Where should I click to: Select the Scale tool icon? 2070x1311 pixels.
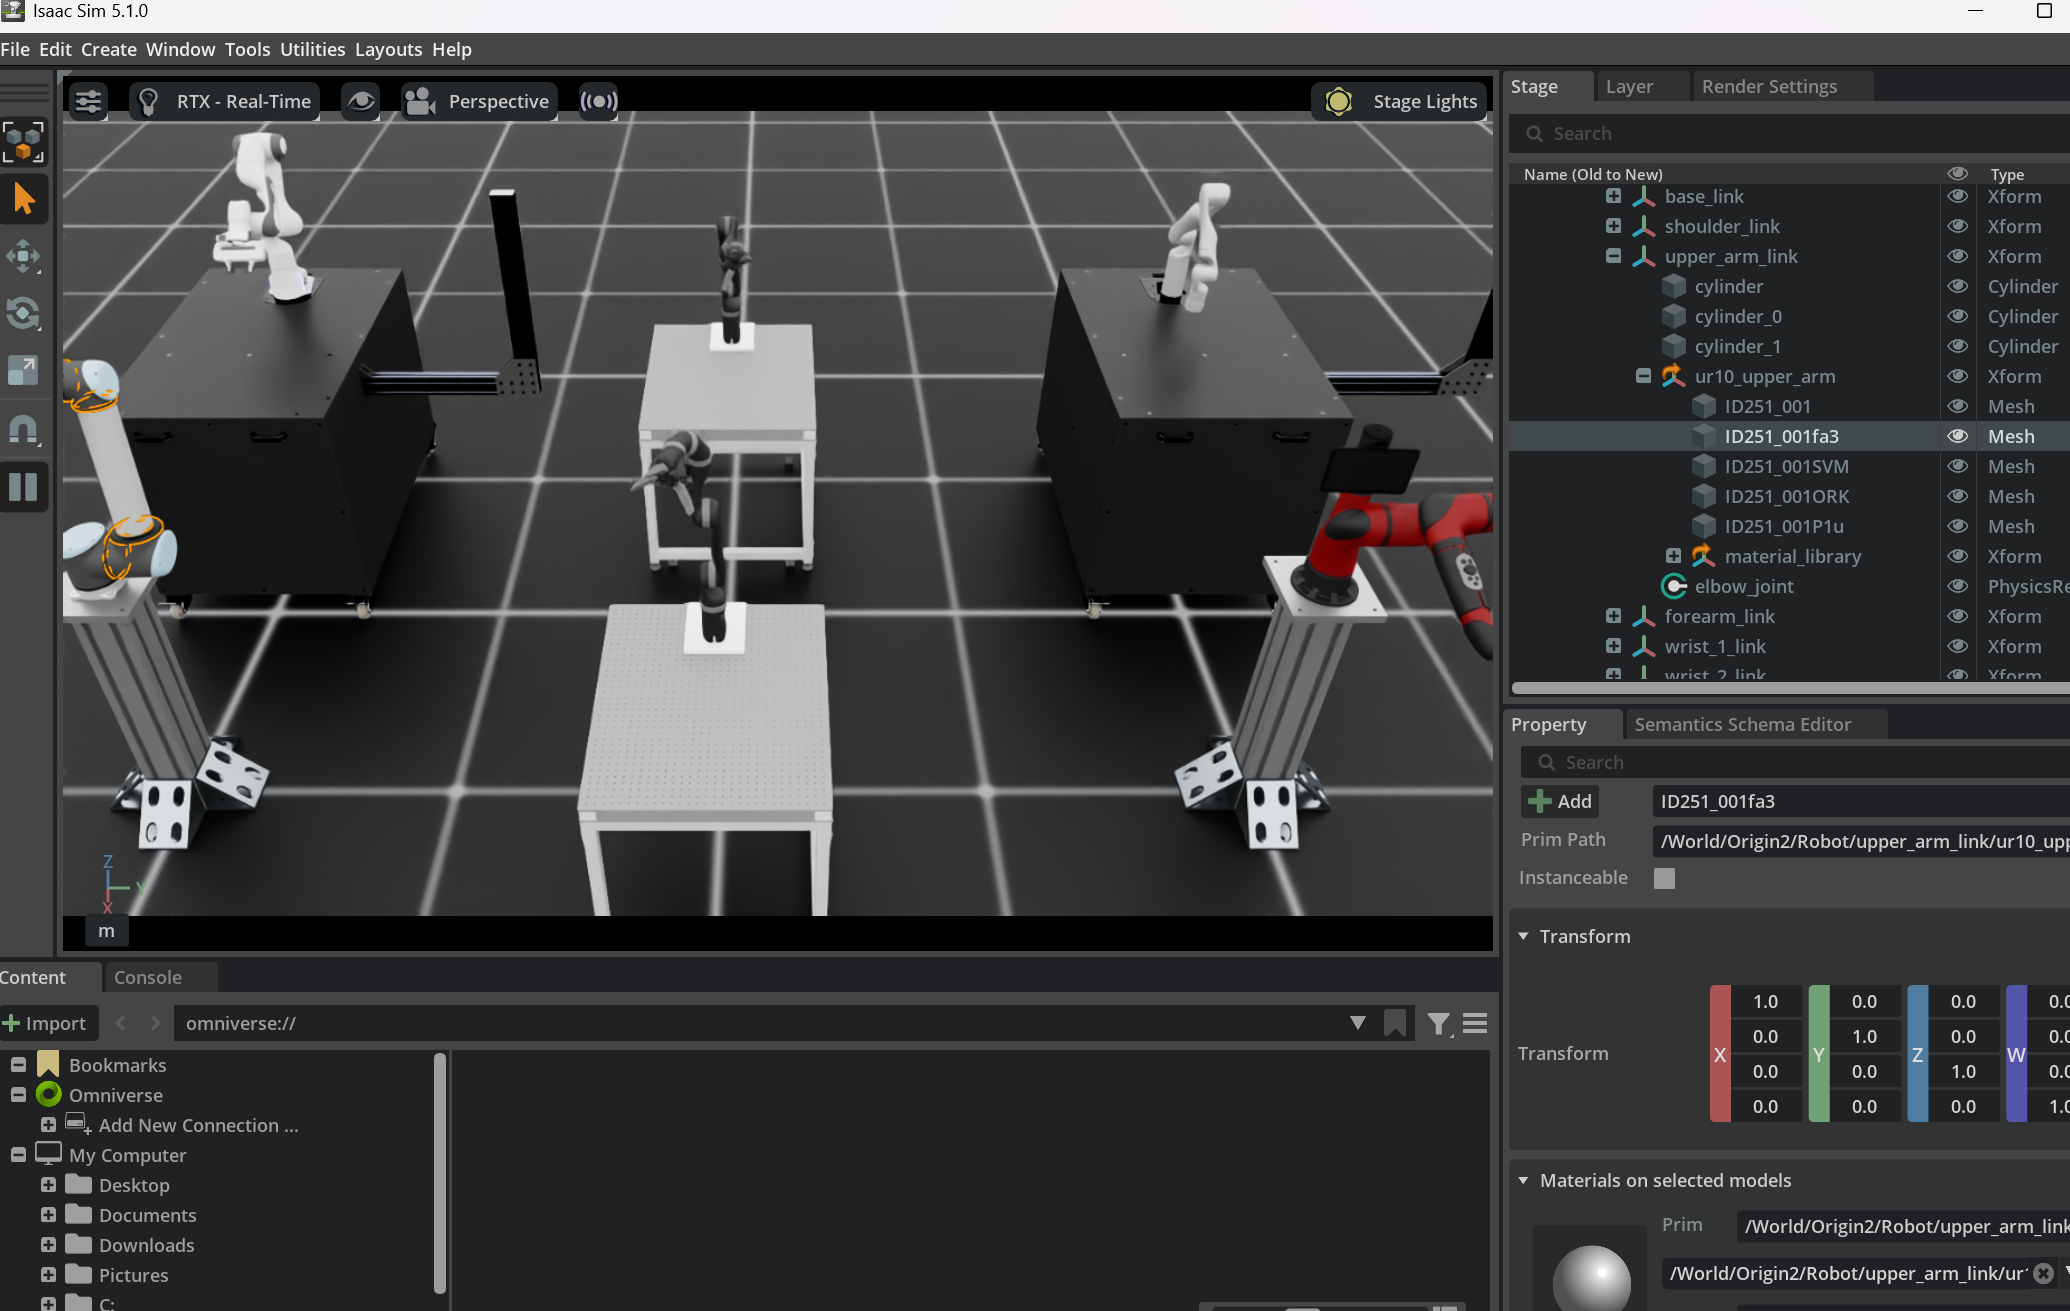tap(23, 371)
